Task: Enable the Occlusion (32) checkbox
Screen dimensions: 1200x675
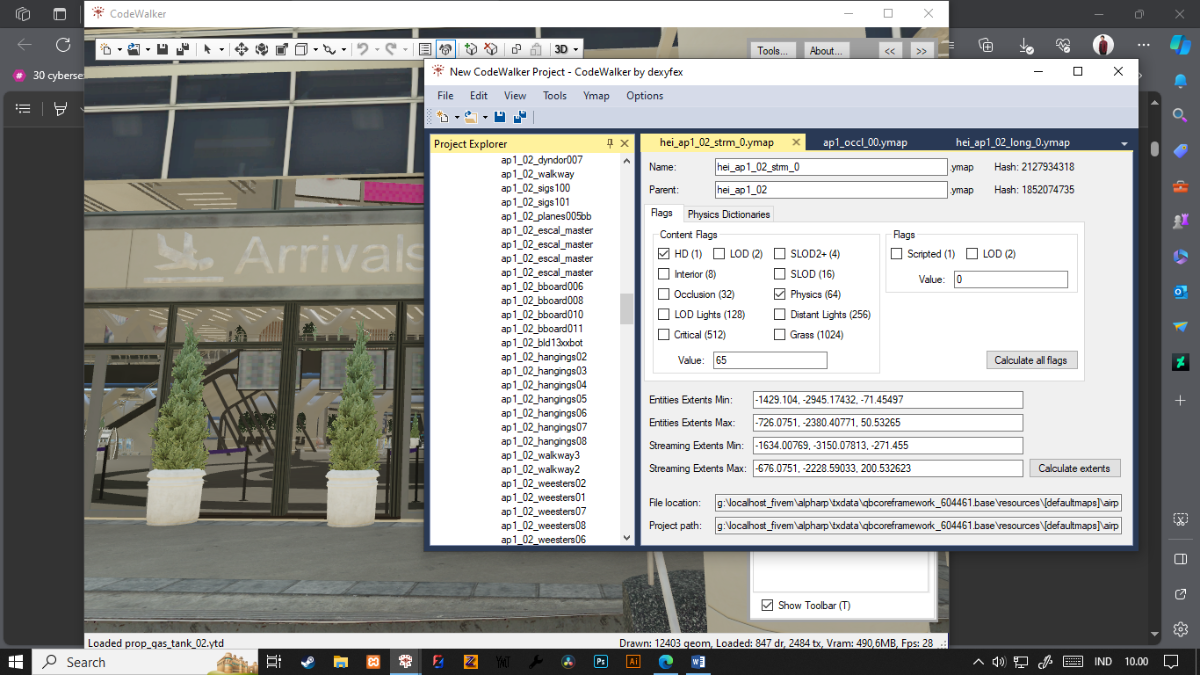Action: point(664,294)
